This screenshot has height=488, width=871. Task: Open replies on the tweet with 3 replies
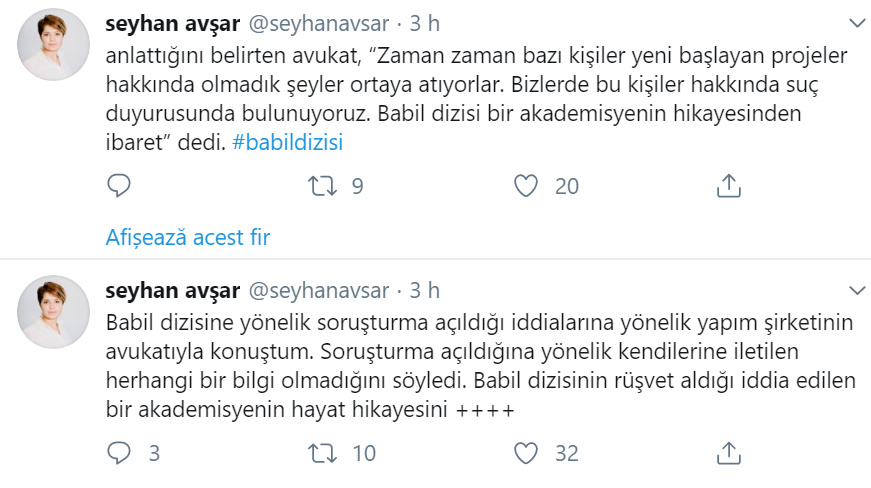point(119,453)
